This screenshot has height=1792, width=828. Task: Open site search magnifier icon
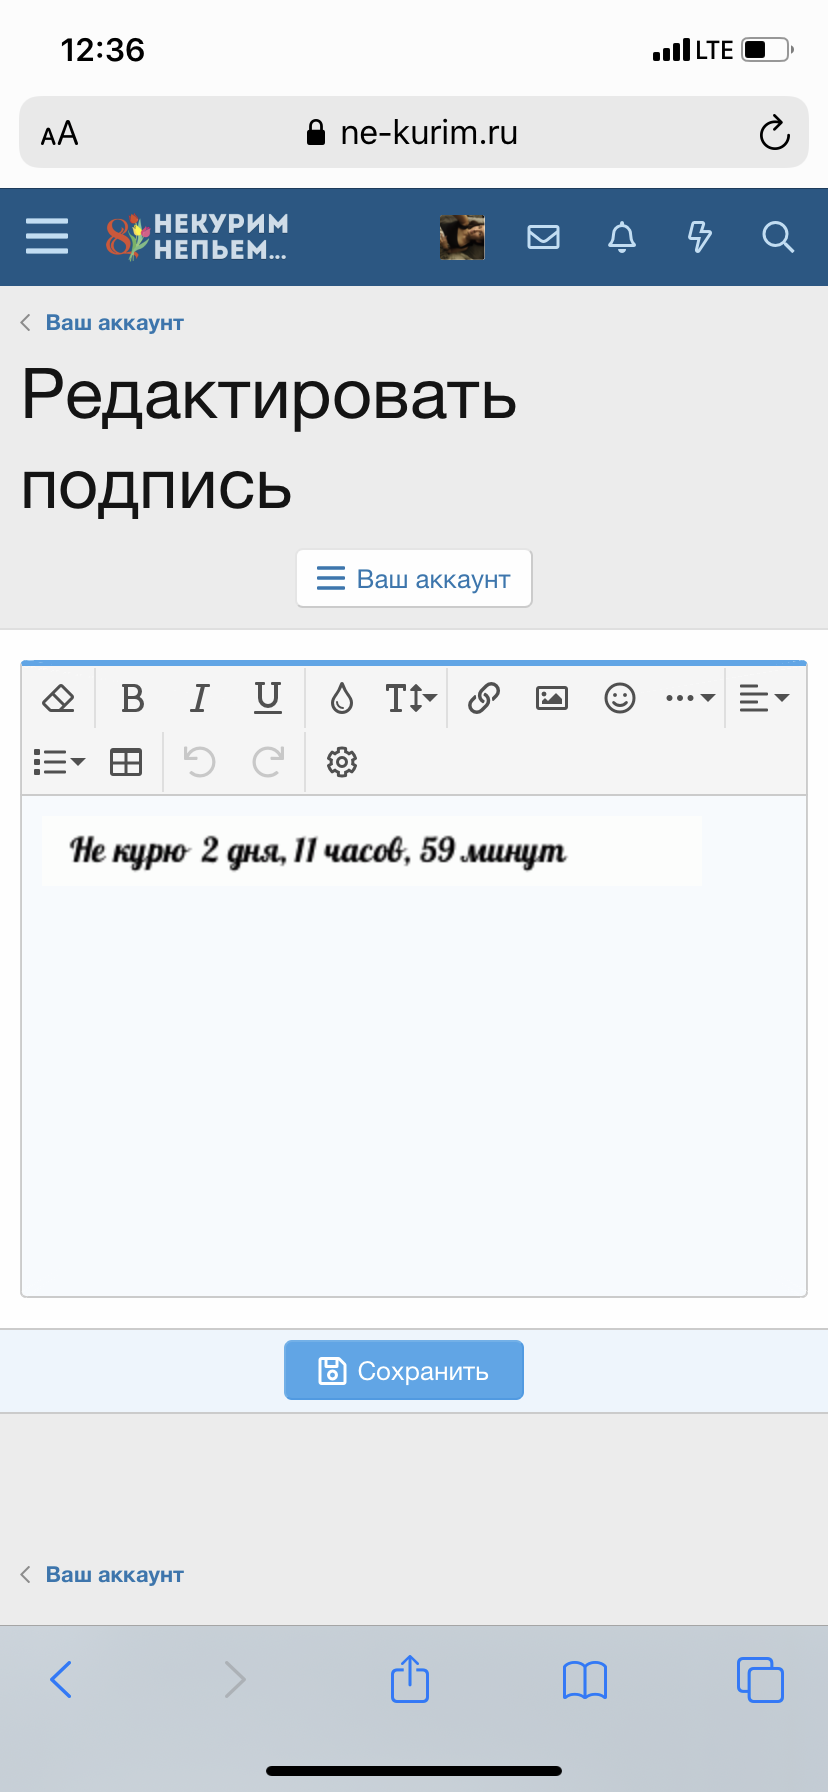(x=778, y=237)
